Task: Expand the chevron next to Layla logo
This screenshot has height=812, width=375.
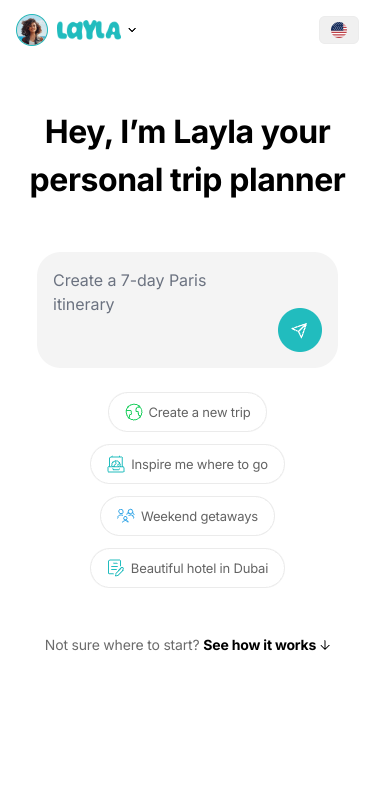Action: (132, 30)
